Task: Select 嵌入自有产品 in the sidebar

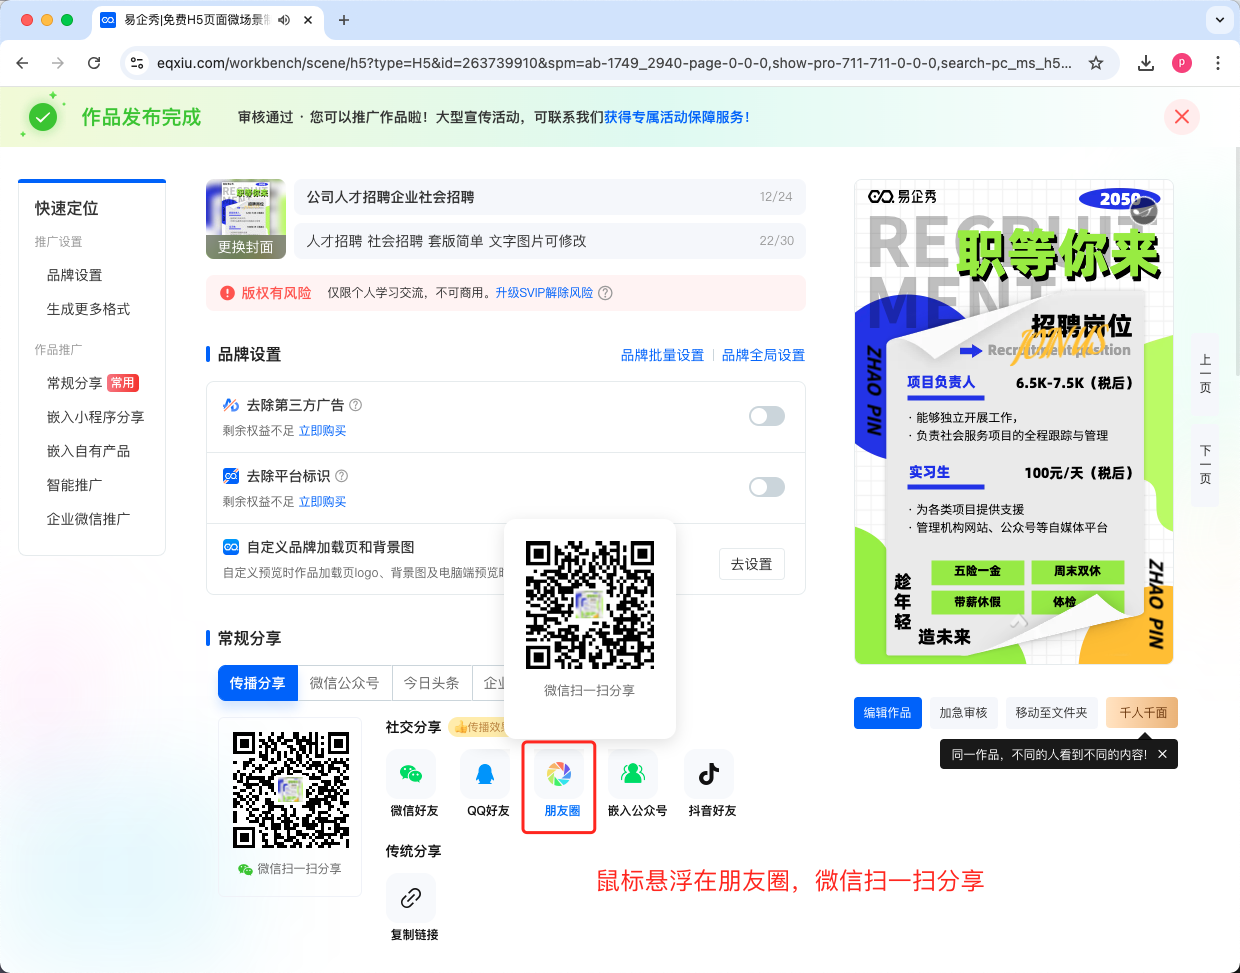Action: pyautogui.click(x=88, y=451)
